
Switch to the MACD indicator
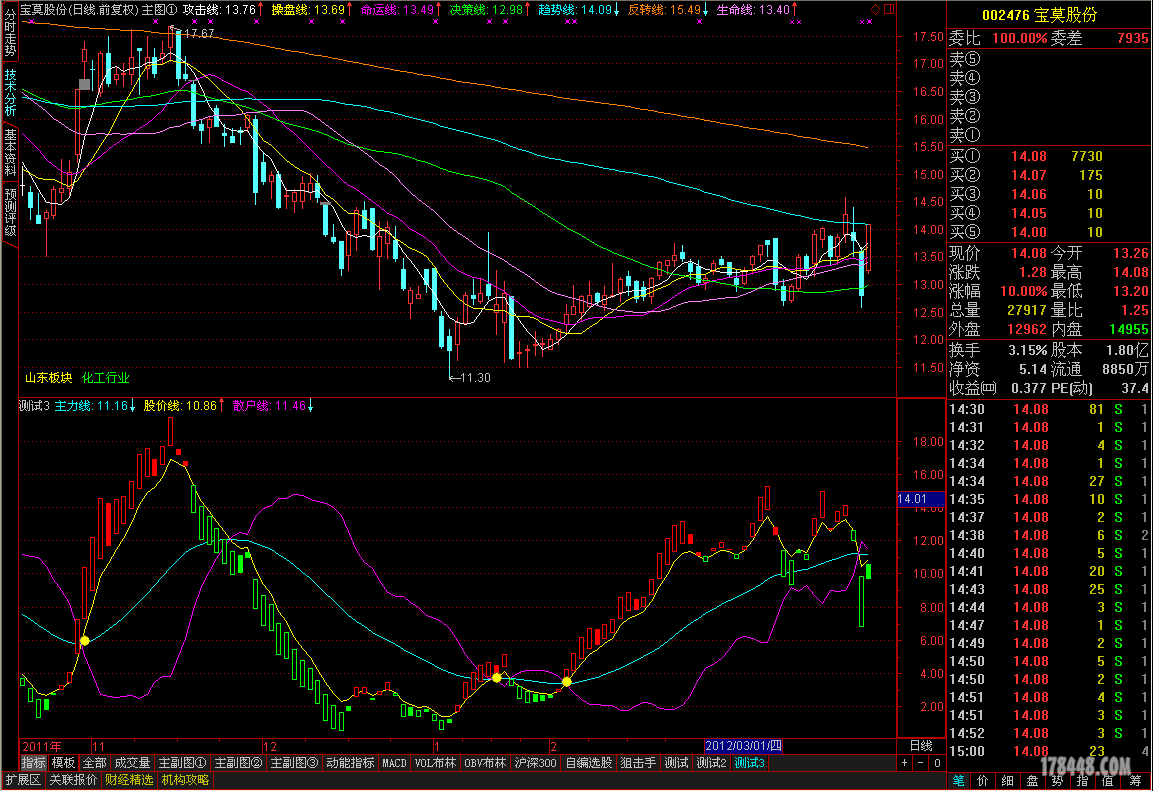[394, 763]
